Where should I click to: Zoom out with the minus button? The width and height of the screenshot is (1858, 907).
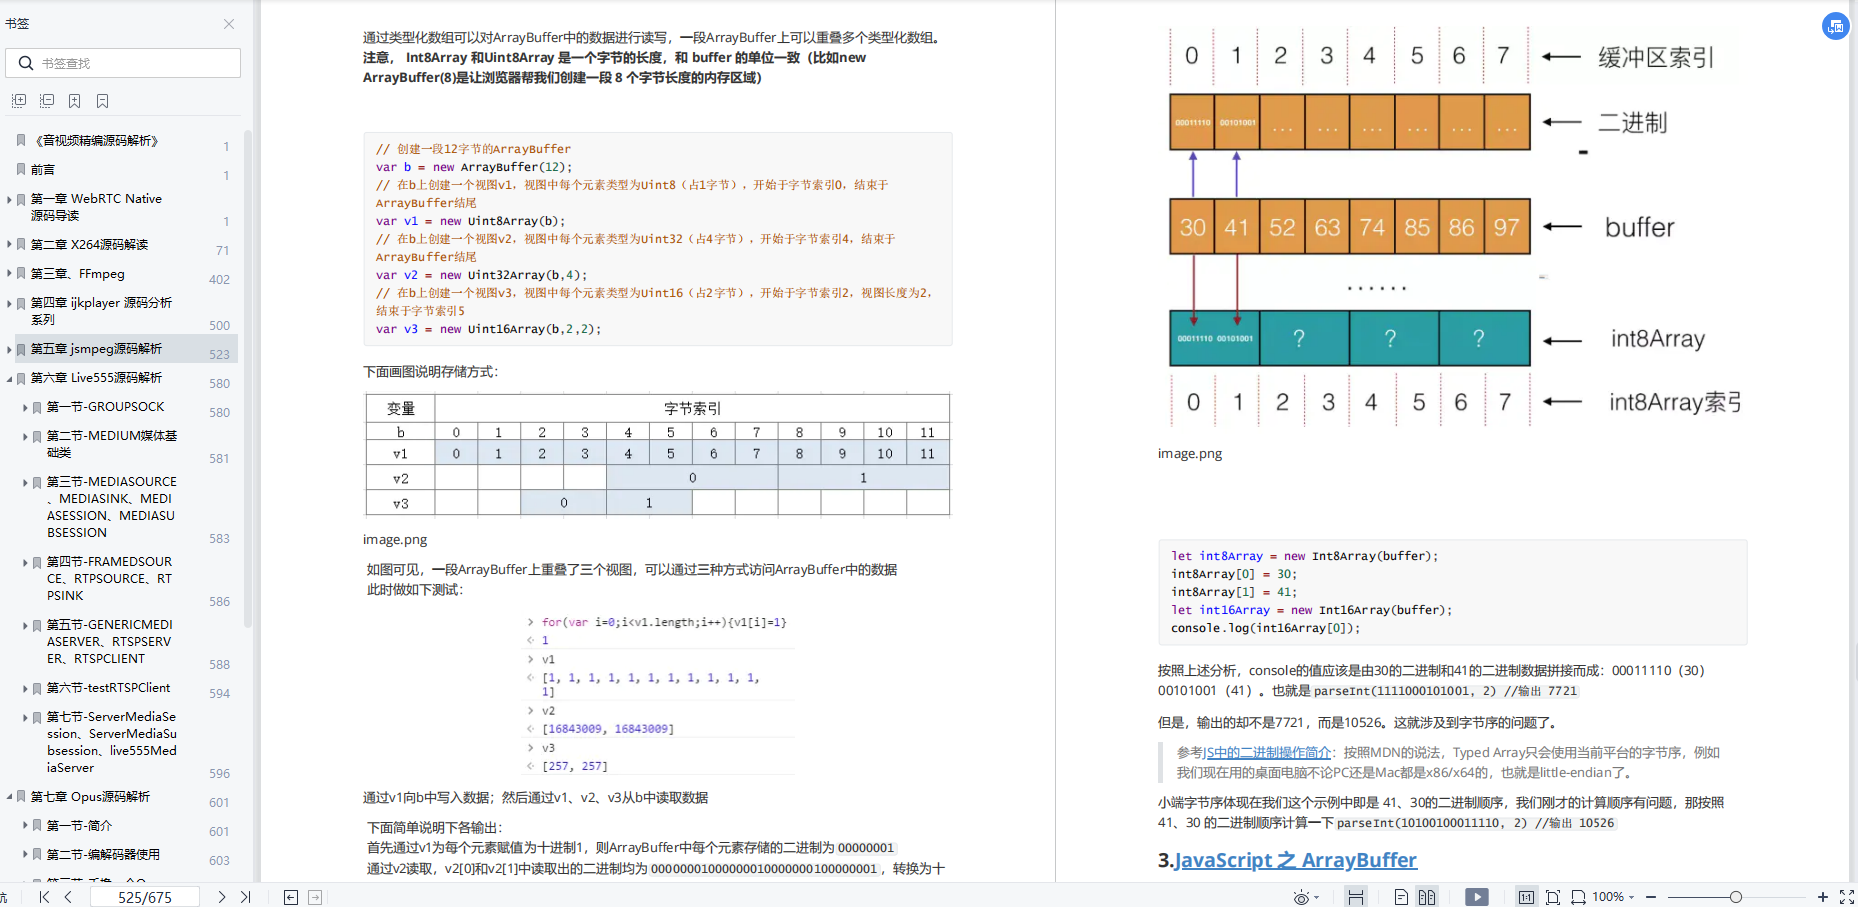(1651, 897)
